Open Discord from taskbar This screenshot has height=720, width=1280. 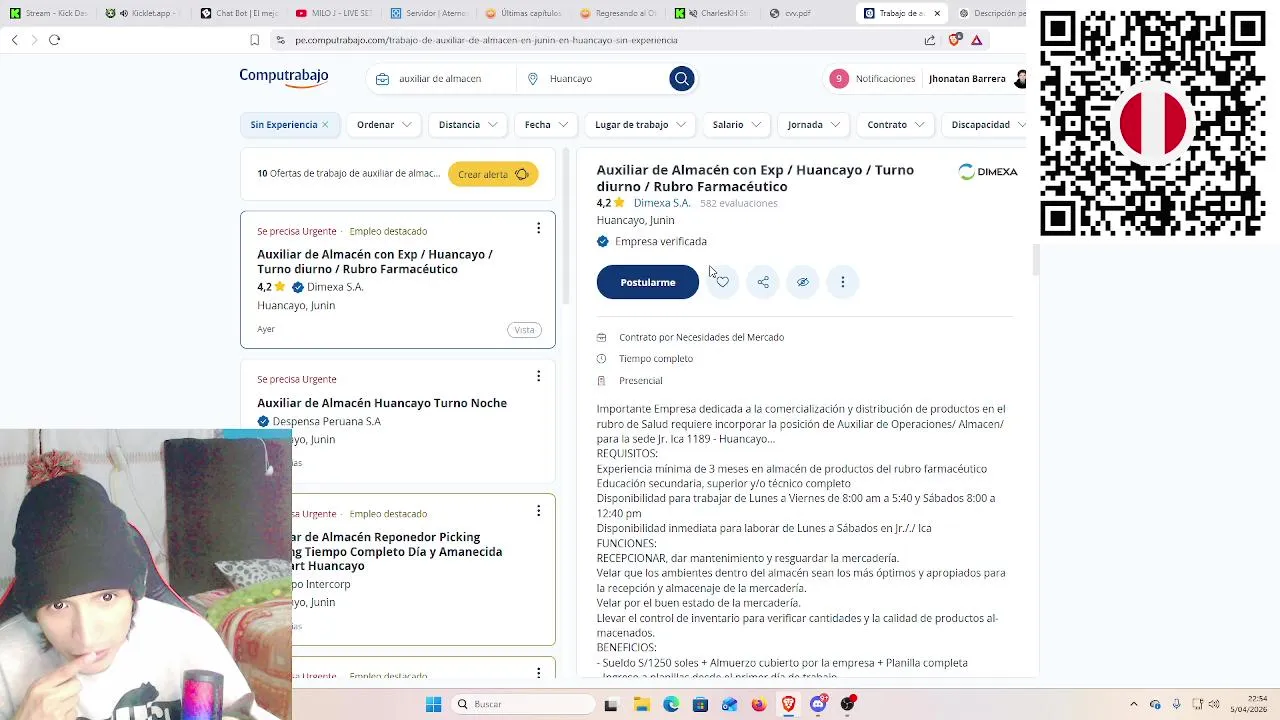(x=818, y=704)
